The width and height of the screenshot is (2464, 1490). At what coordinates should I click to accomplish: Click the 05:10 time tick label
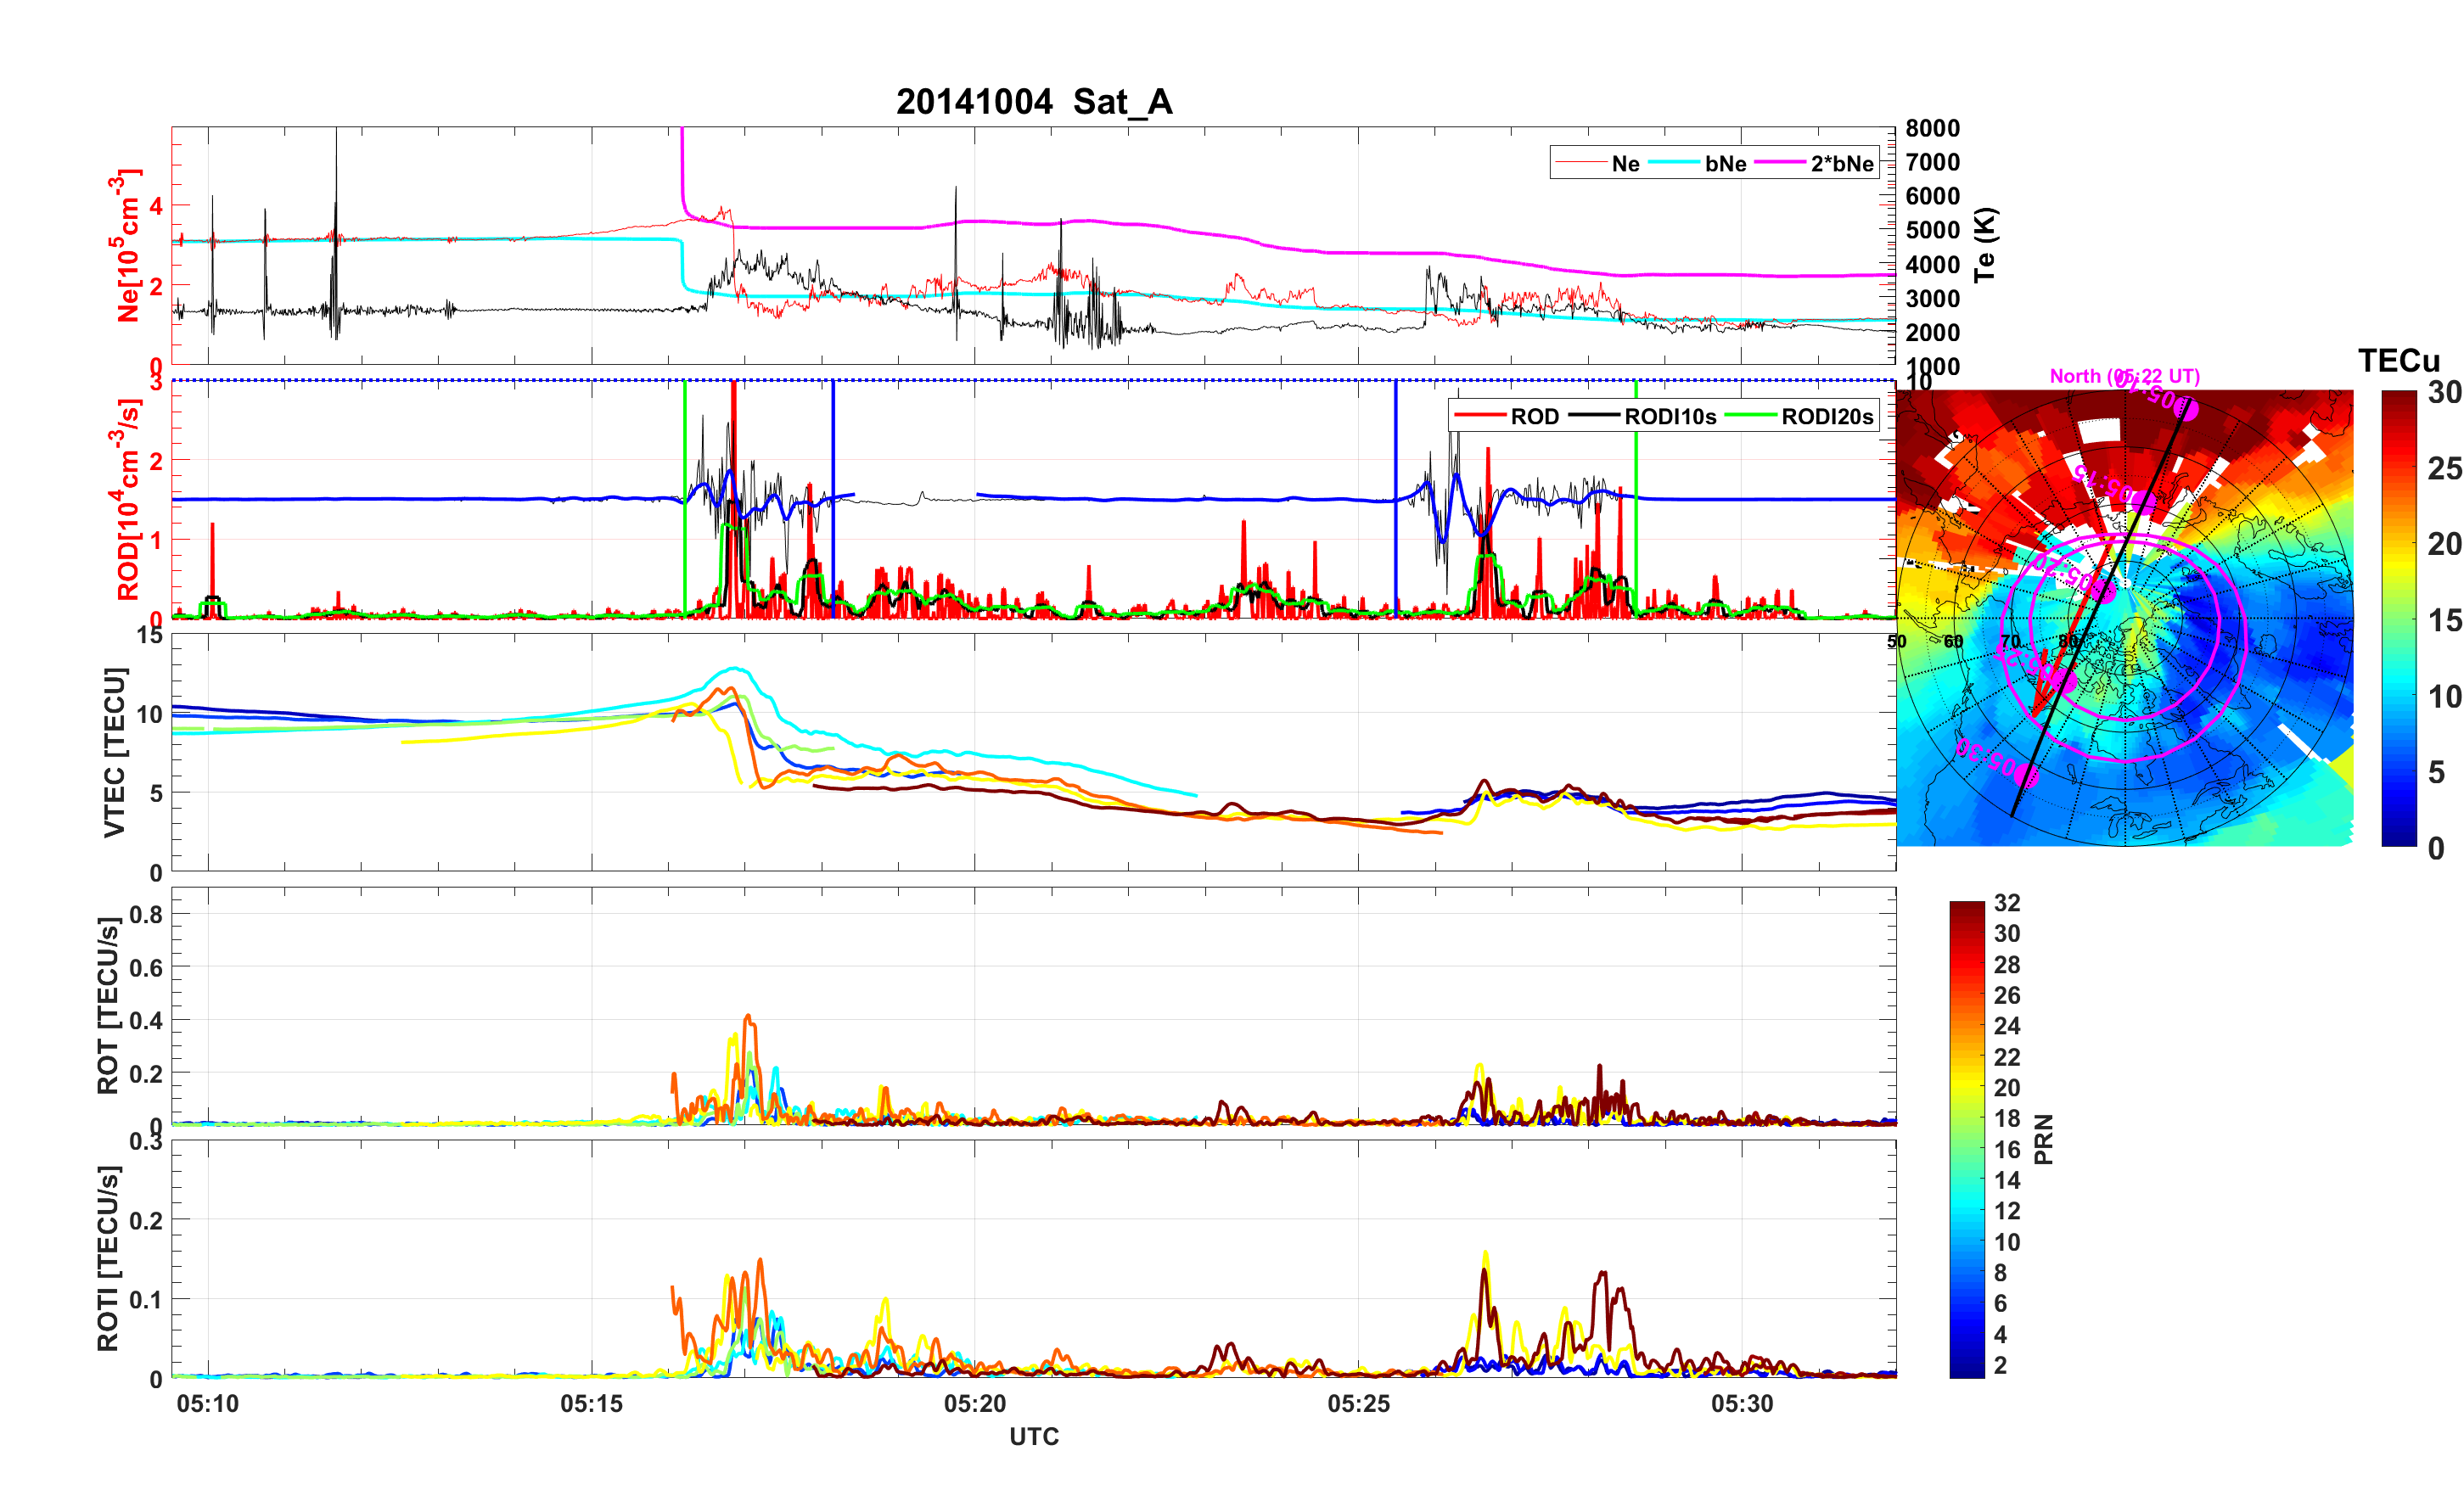tap(208, 1404)
